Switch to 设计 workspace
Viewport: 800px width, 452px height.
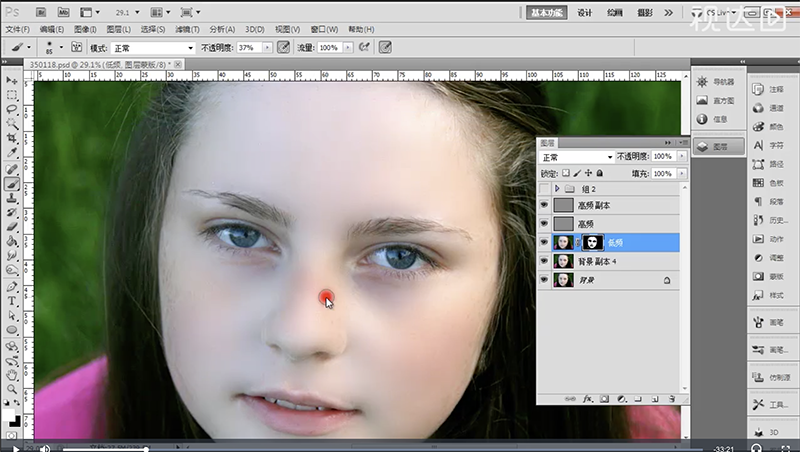[x=584, y=13]
